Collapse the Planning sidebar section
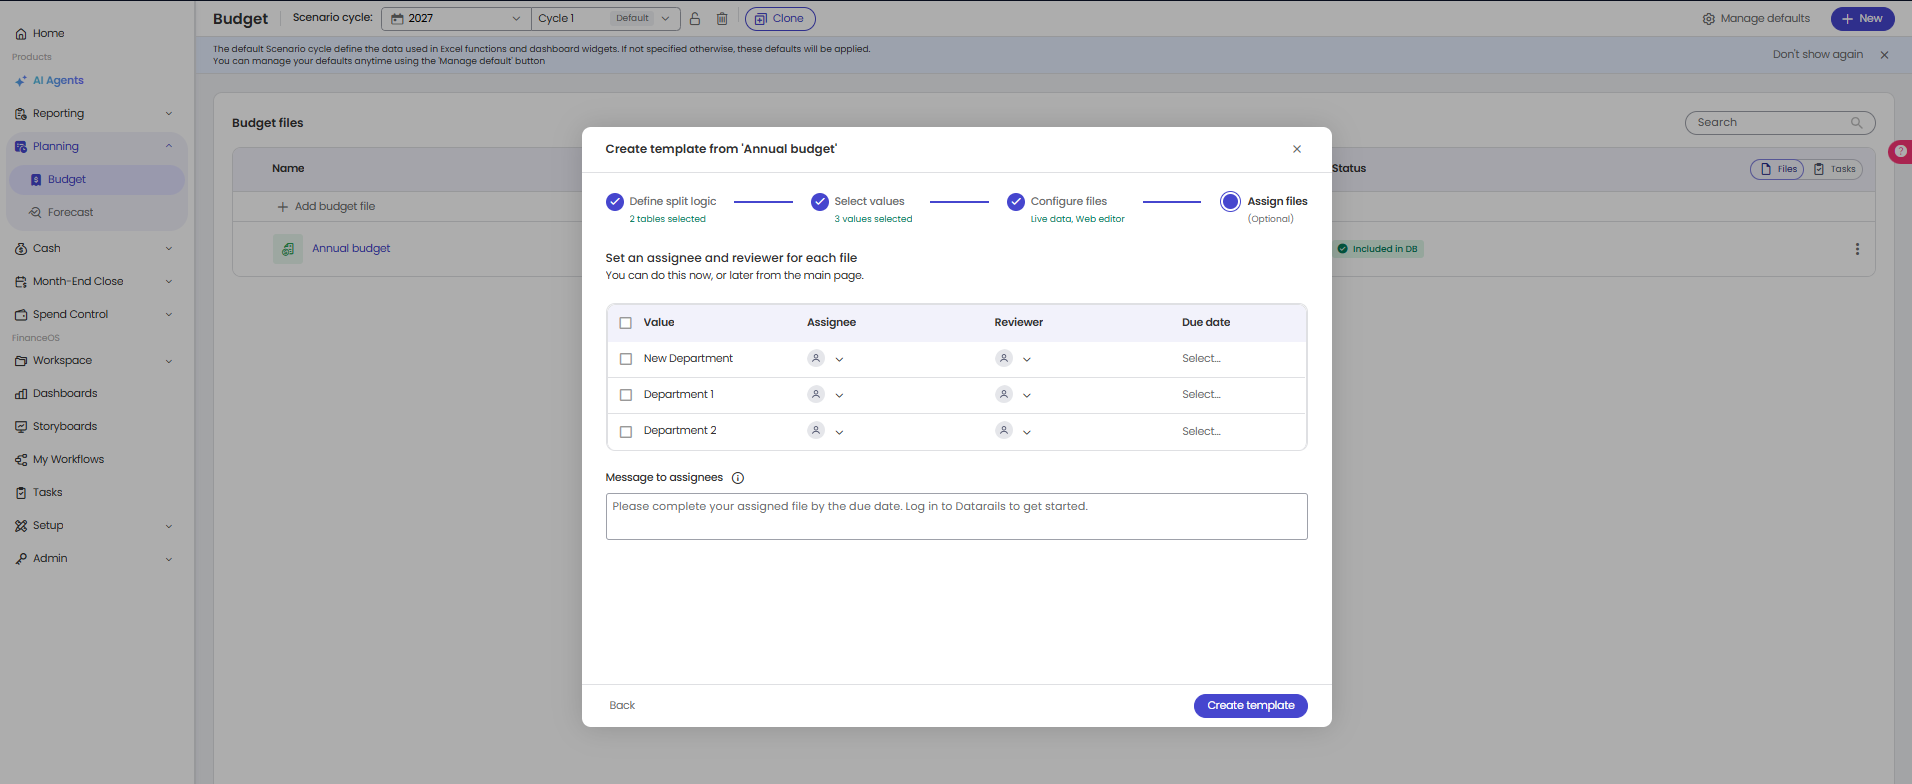Screen dimensions: 1912x784 click(169, 146)
